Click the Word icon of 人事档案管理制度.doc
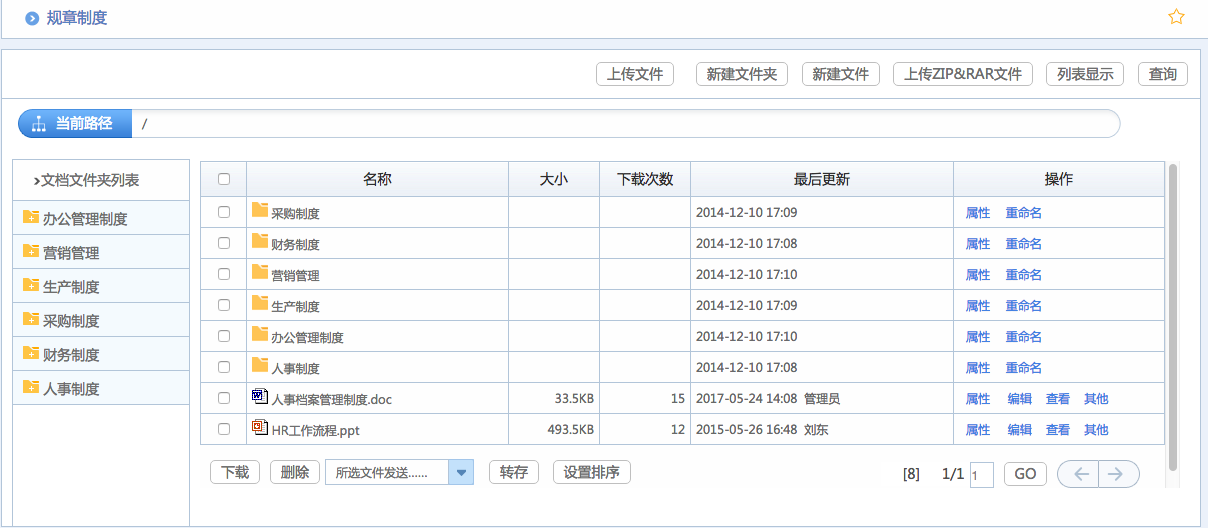The width and height of the screenshot is (1208, 528). (260, 397)
